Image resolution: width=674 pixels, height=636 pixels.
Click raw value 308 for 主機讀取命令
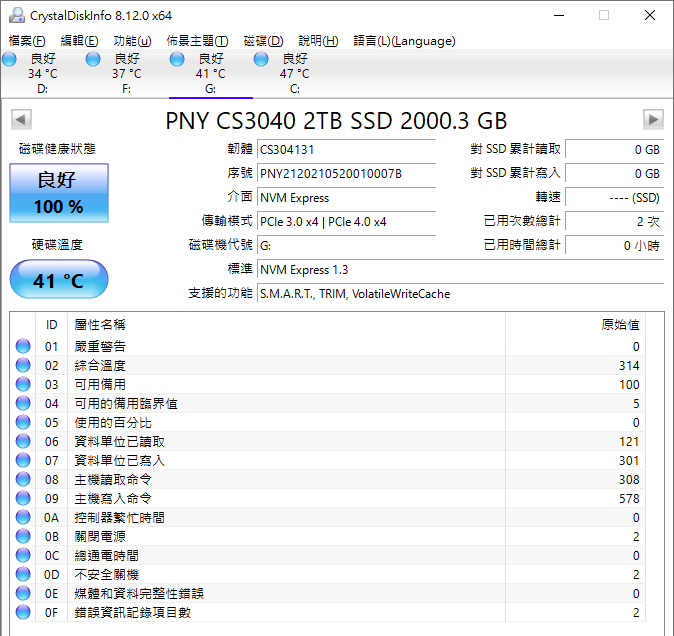629,480
